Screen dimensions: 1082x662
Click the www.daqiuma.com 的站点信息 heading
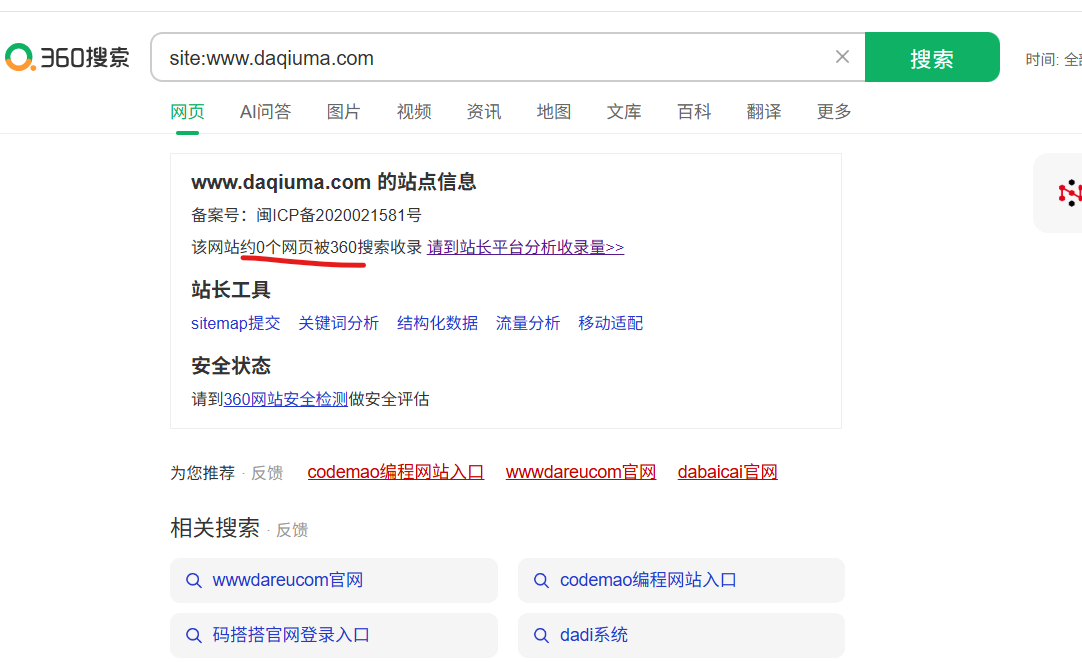334,182
